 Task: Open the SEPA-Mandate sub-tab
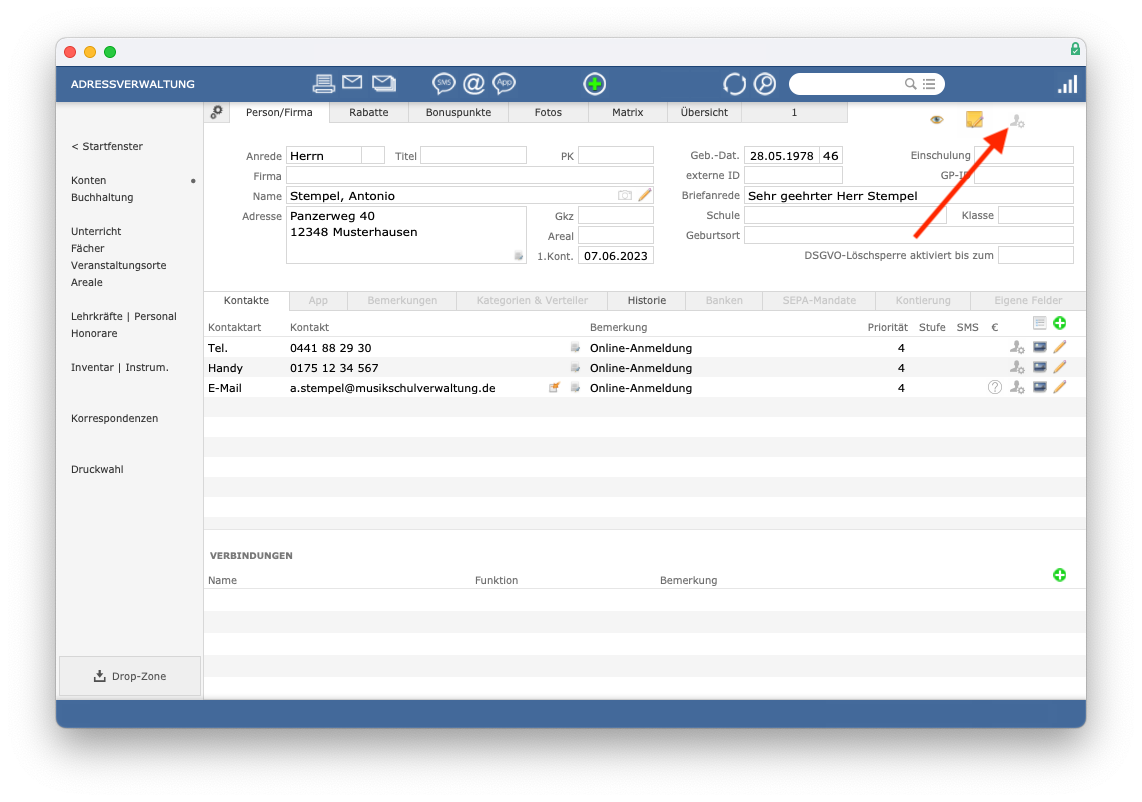819,300
